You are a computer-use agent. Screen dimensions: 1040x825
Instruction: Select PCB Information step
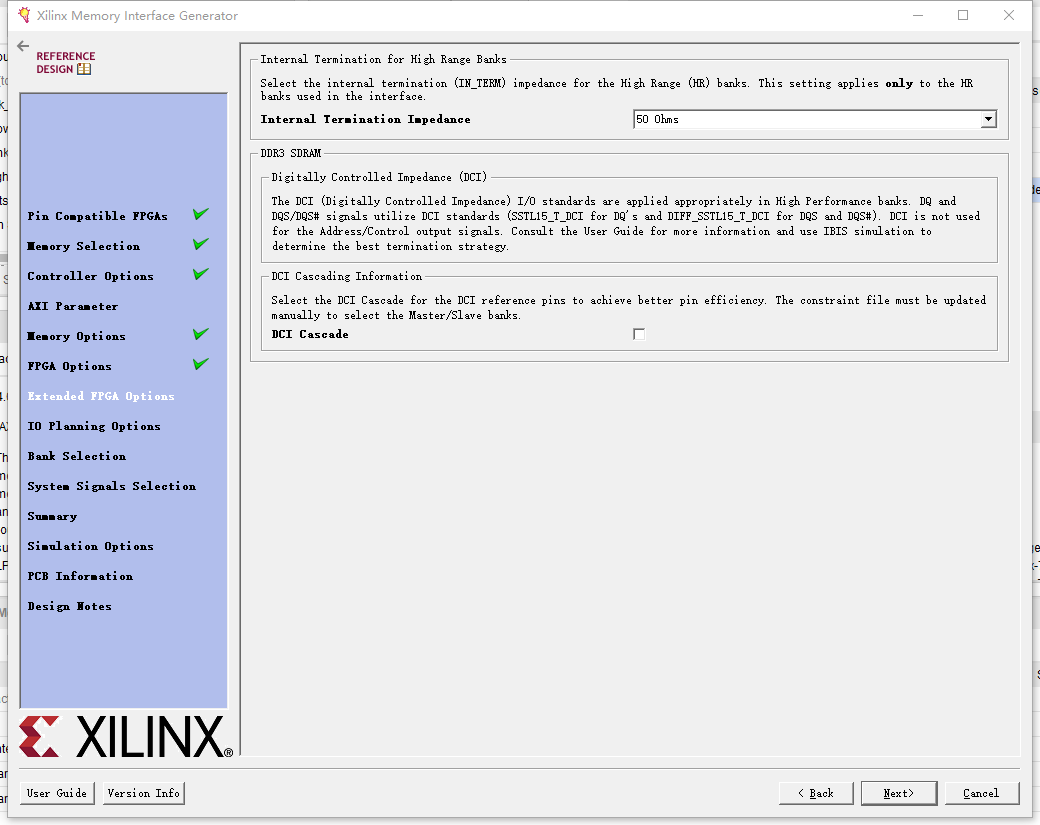[x=80, y=576]
